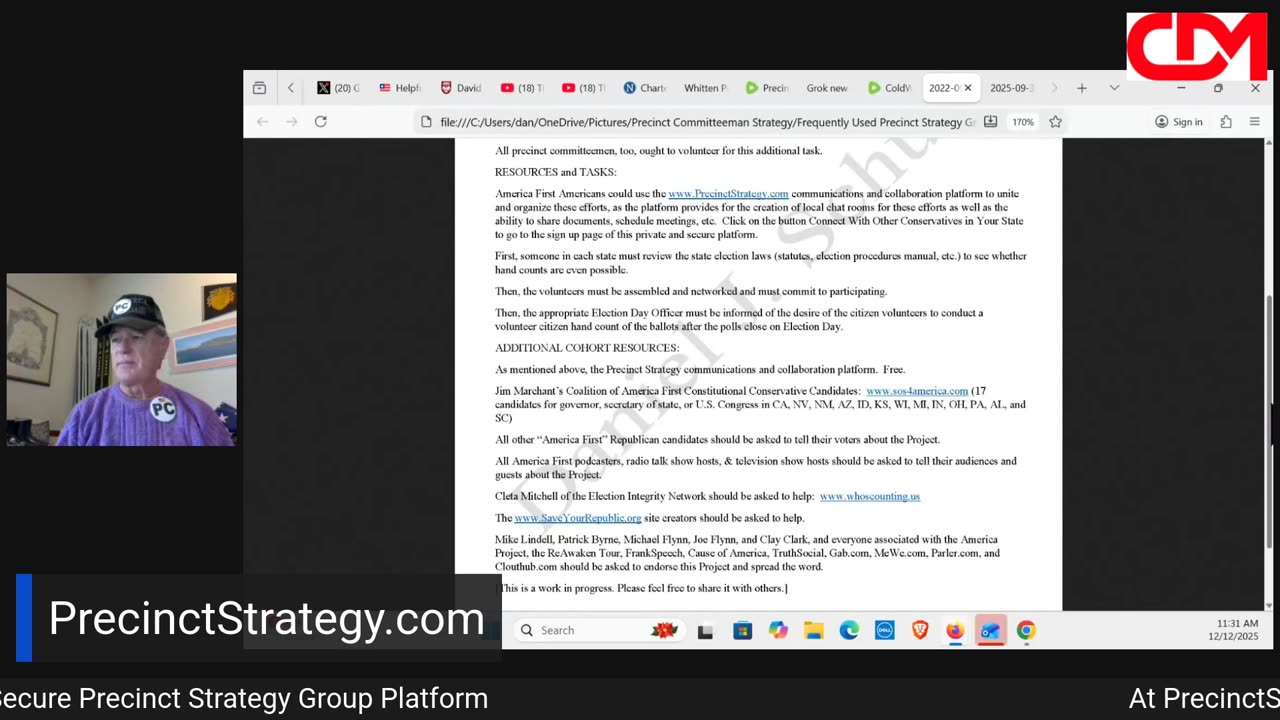Click the poinsettia search highlight icon

(x=664, y=630)
